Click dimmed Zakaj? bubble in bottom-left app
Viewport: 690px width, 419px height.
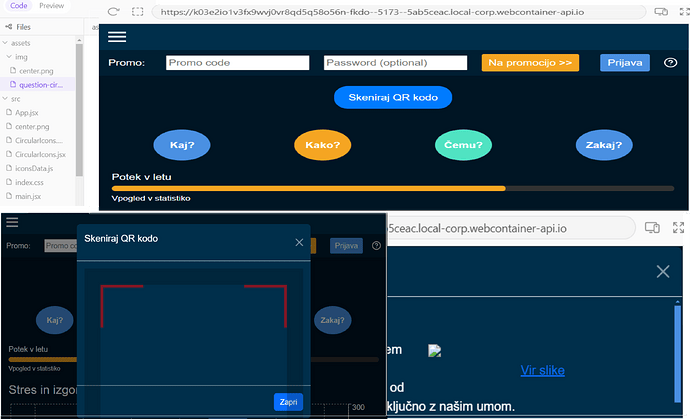pyautogui.click(x=332, y=320)
